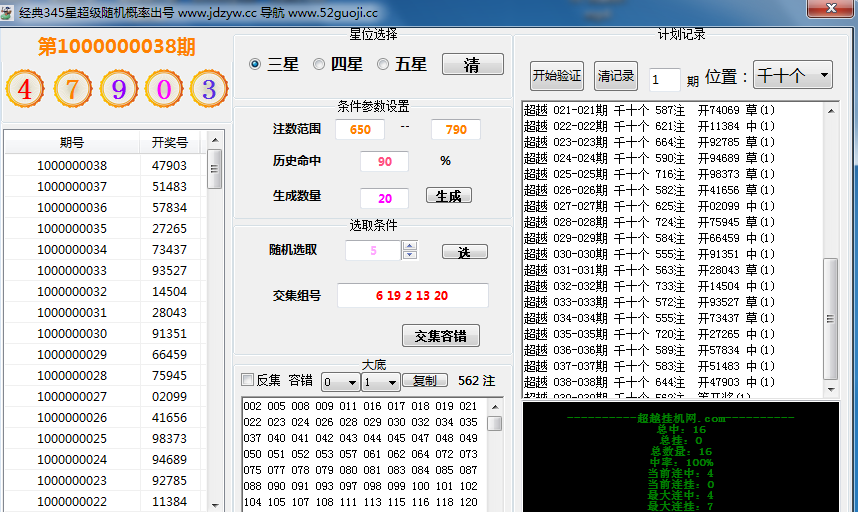Click the 开始验证 button

(x=557, y=75)
